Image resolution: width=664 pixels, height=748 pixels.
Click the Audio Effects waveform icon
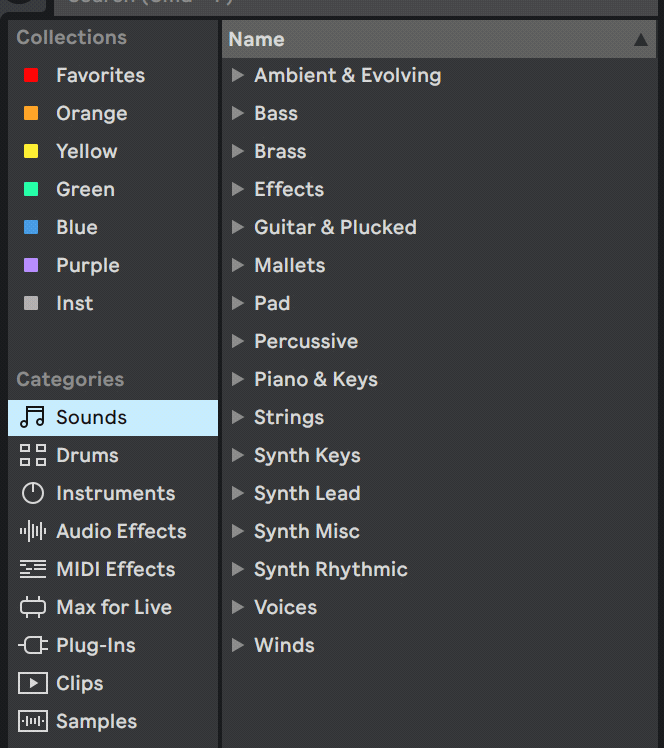[x=32, y=531]
